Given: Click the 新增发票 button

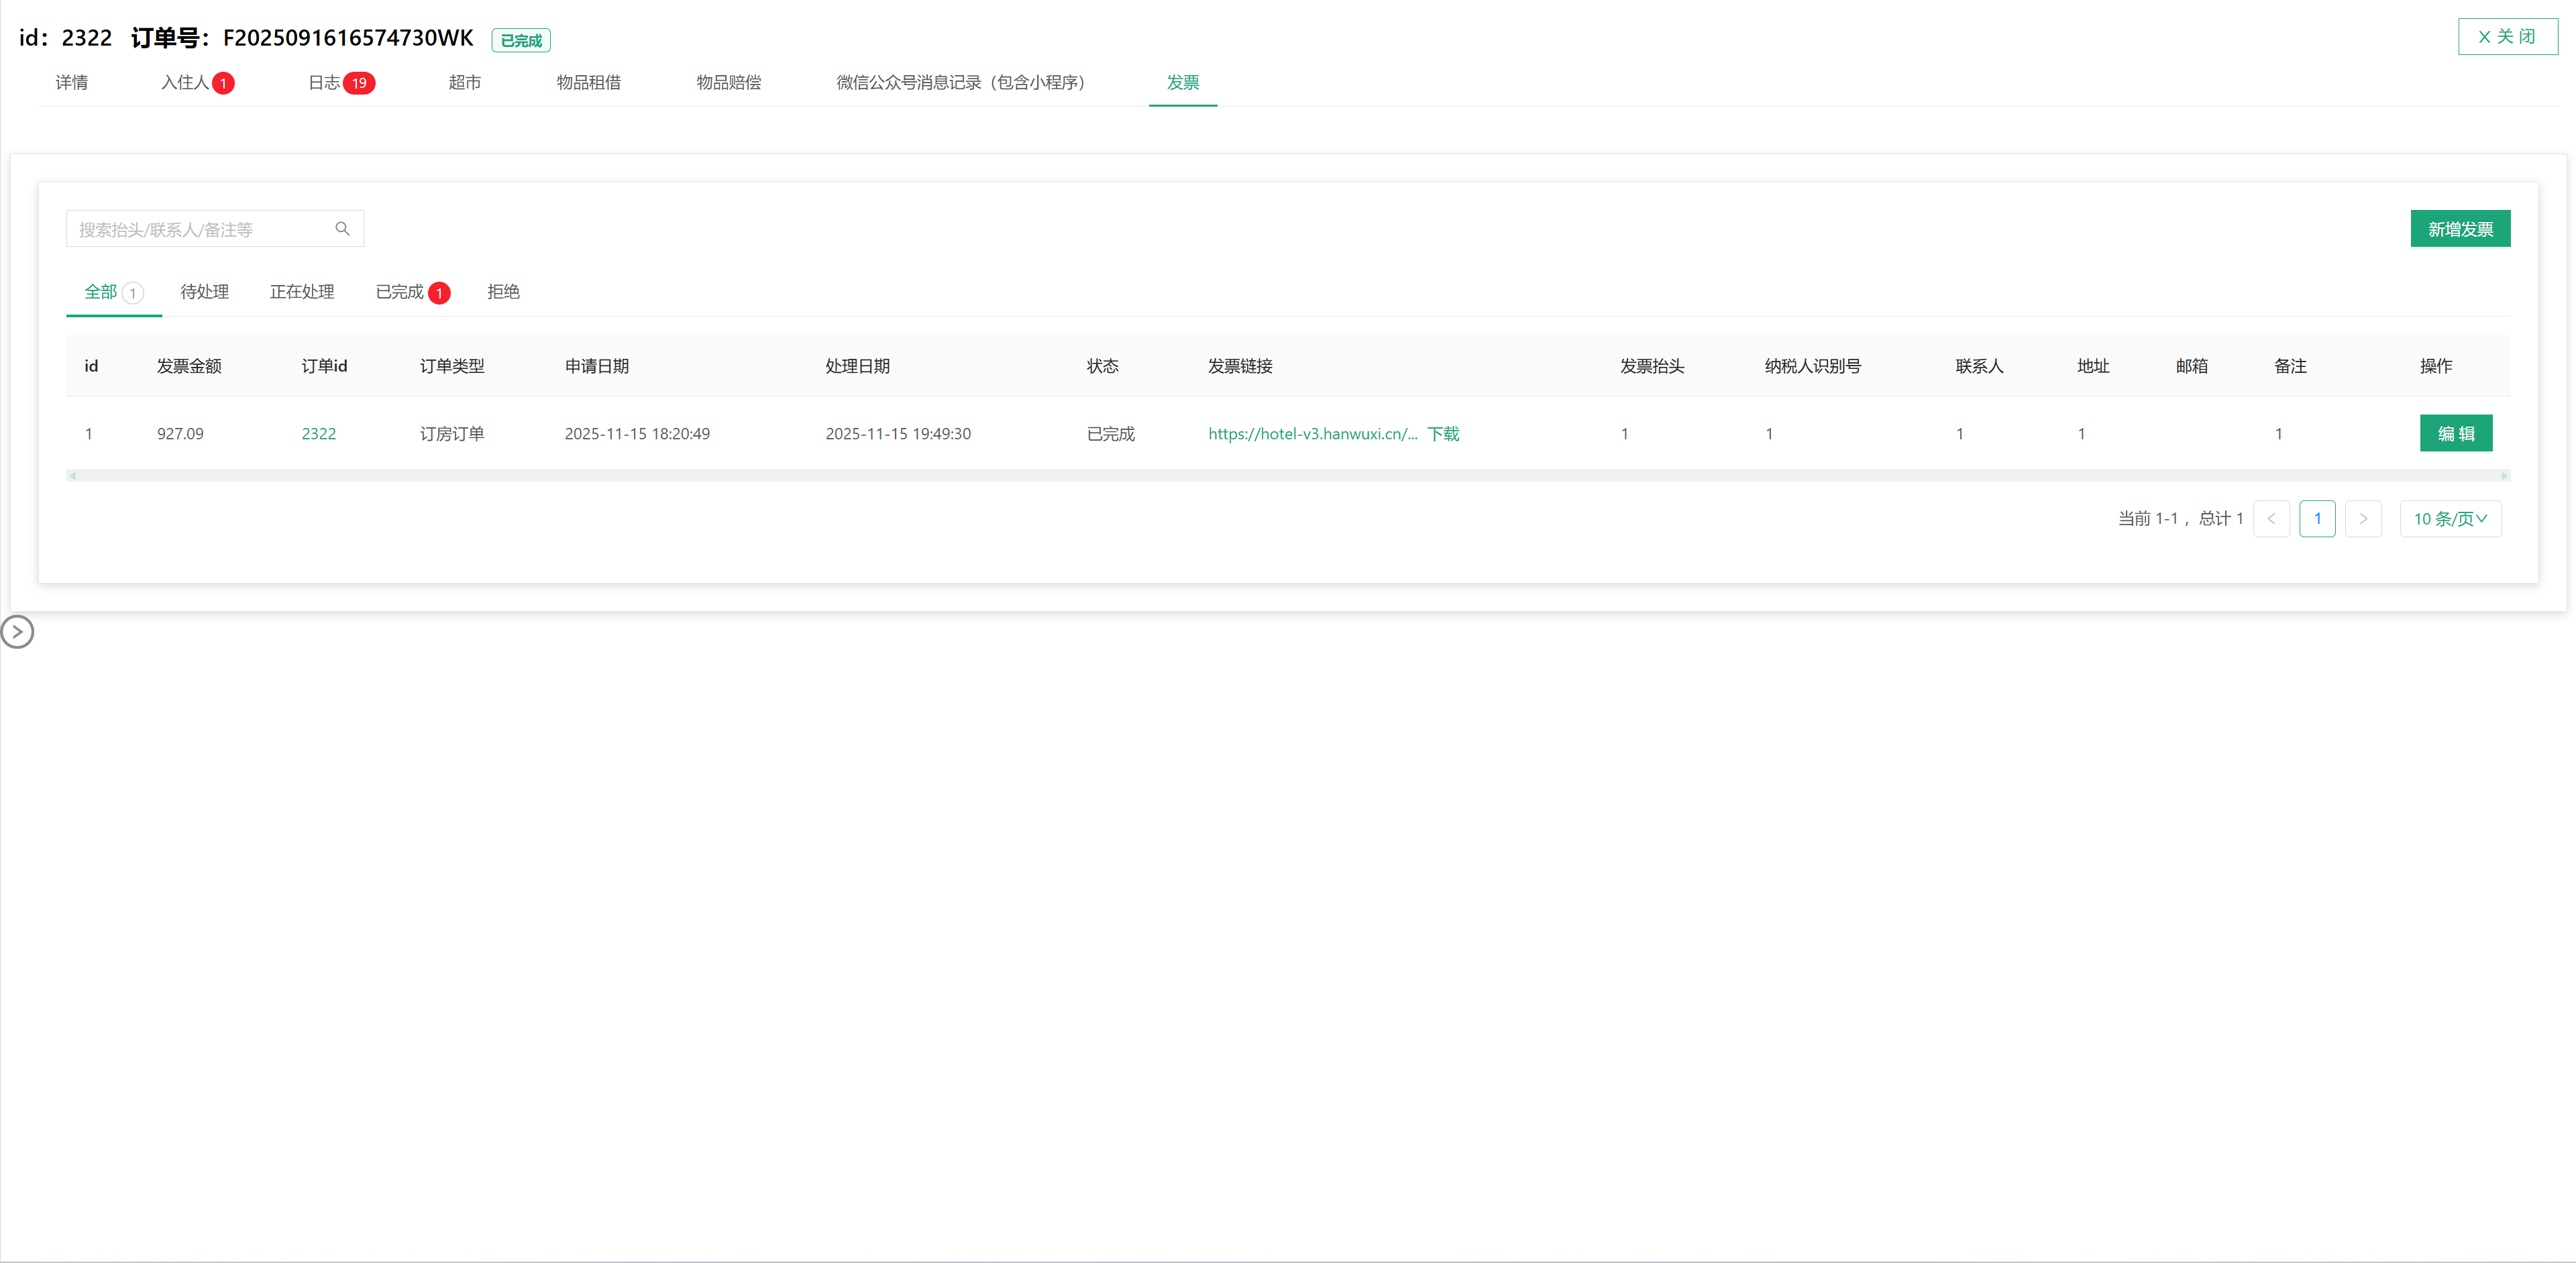Looking at the screenshot, I should [x=2460, y=229].
